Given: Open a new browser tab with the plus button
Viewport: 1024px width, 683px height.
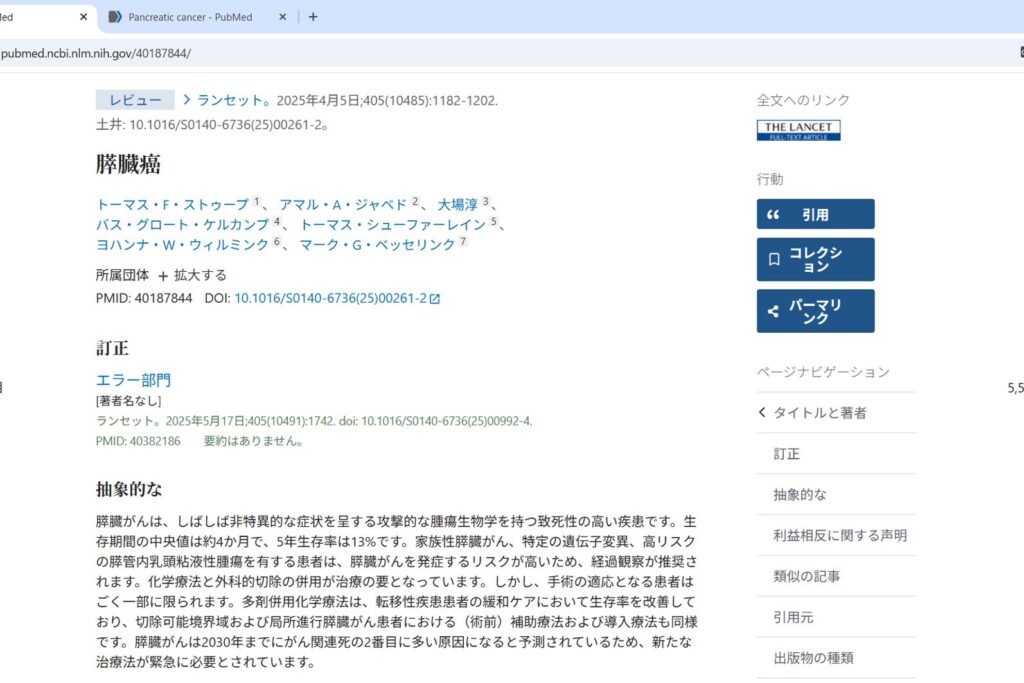Looking at the screenshot, I should pos(314,16).
